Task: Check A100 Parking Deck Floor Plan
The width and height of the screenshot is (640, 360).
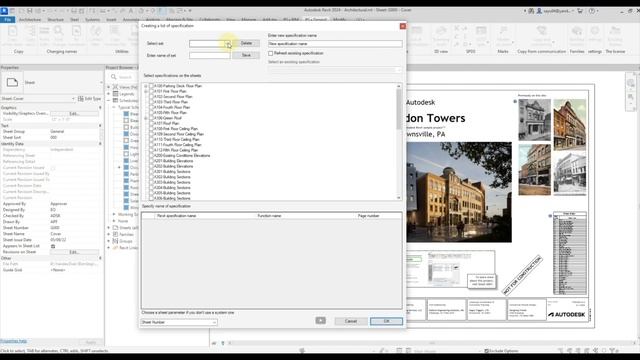Action: [151, 86]
